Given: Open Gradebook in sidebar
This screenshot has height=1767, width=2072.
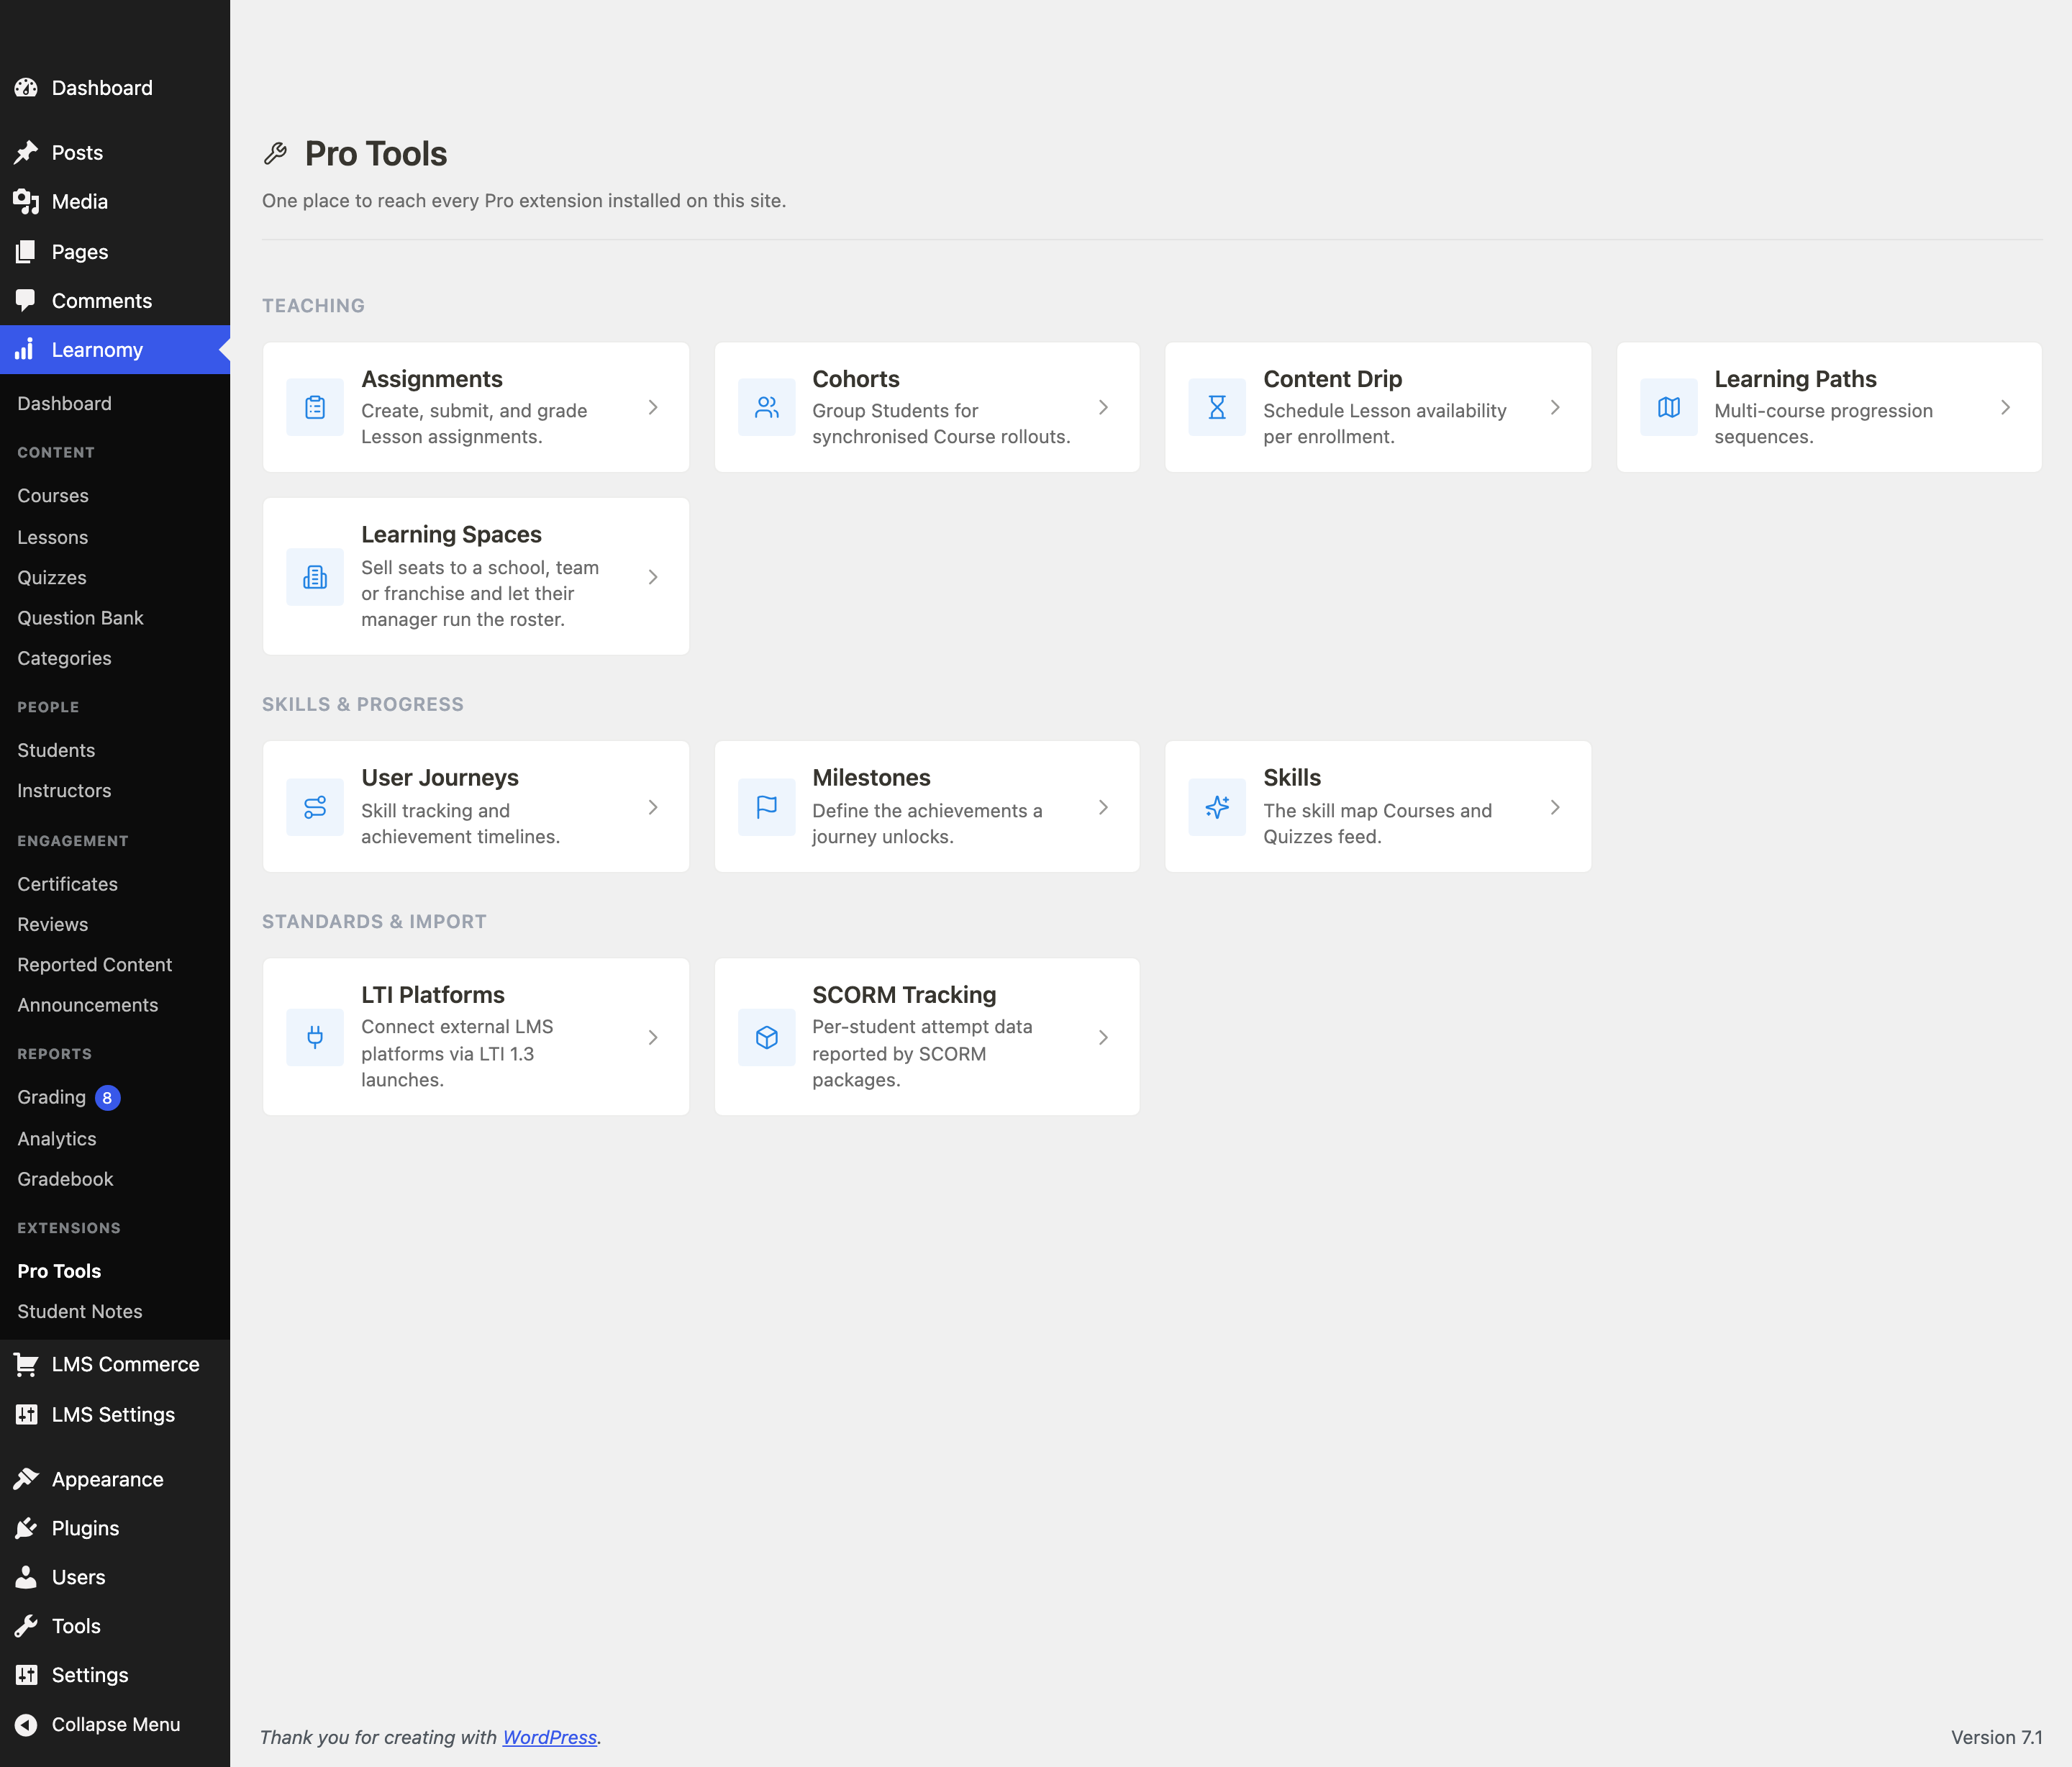Looking at the screenshot, I should tap(65, 1179).
